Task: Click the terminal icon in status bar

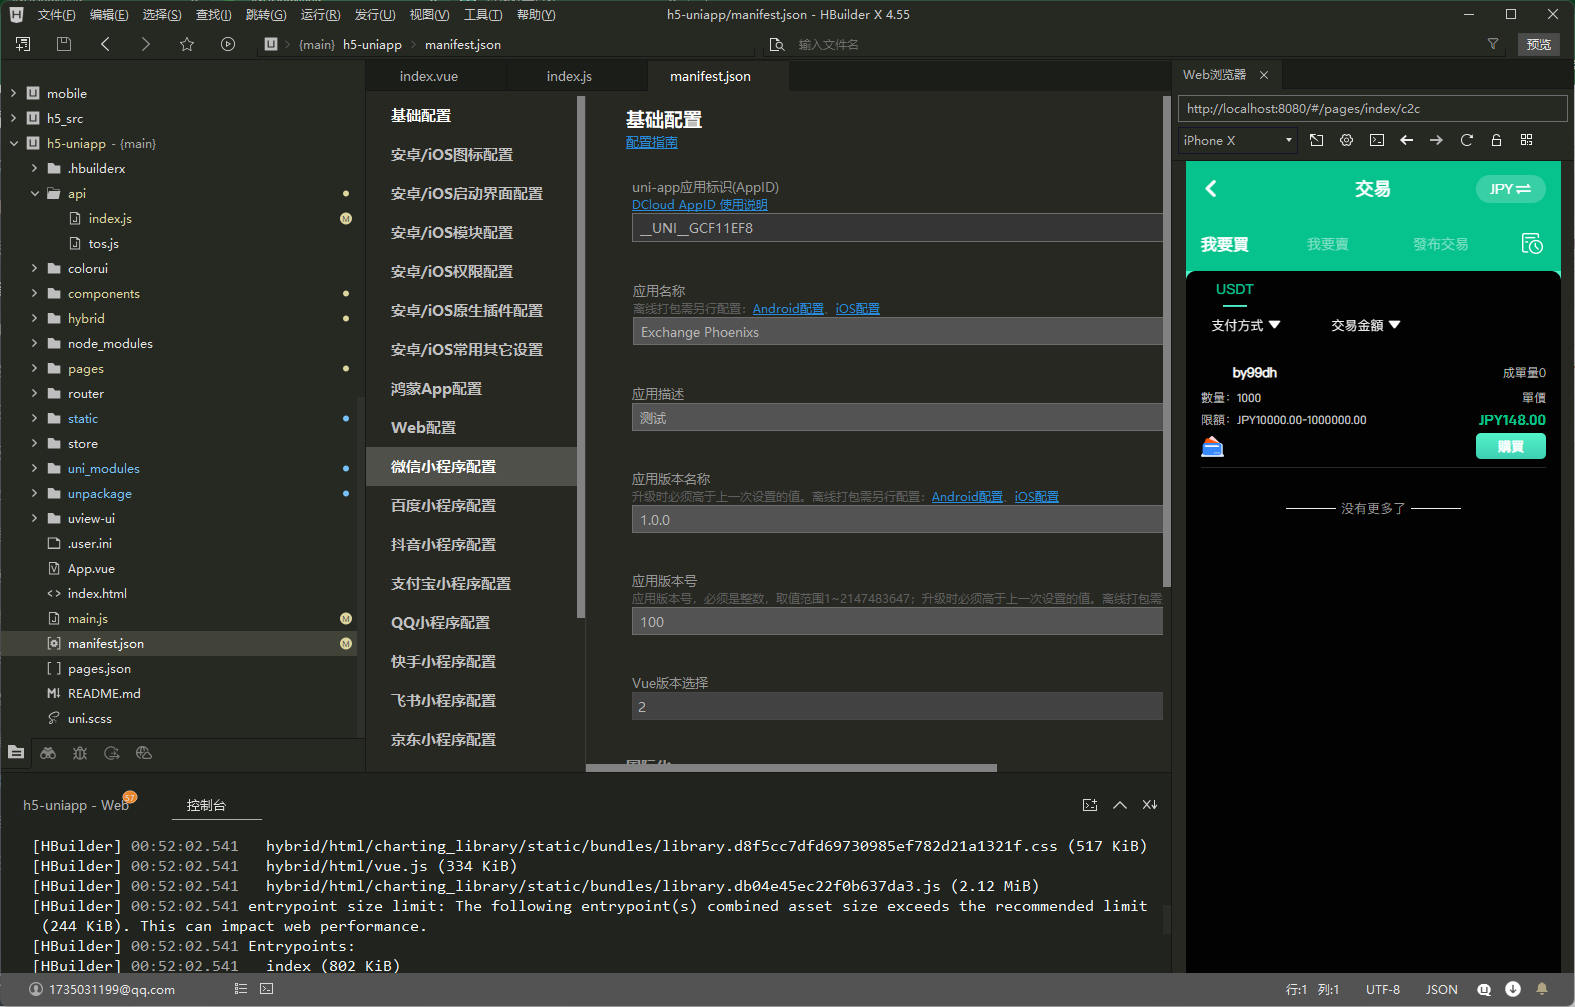Action: pos(266,989)
